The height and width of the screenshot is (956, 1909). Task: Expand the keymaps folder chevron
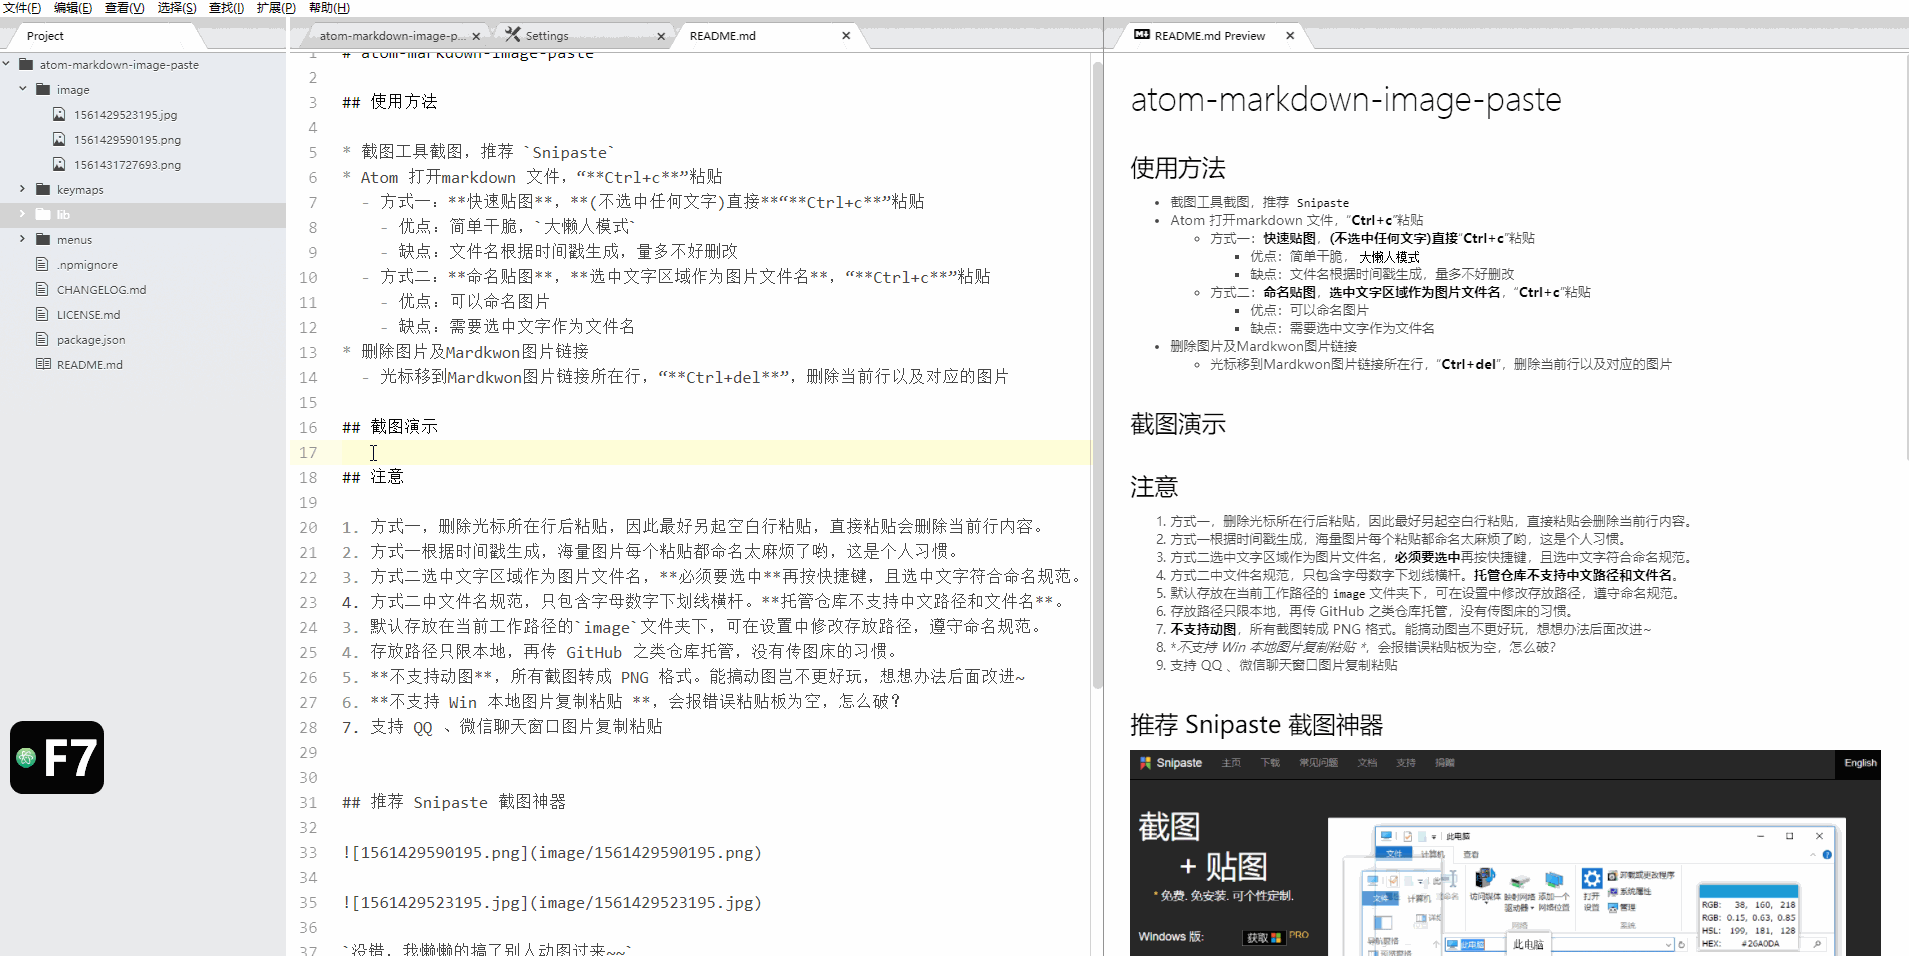coord(23,189)
